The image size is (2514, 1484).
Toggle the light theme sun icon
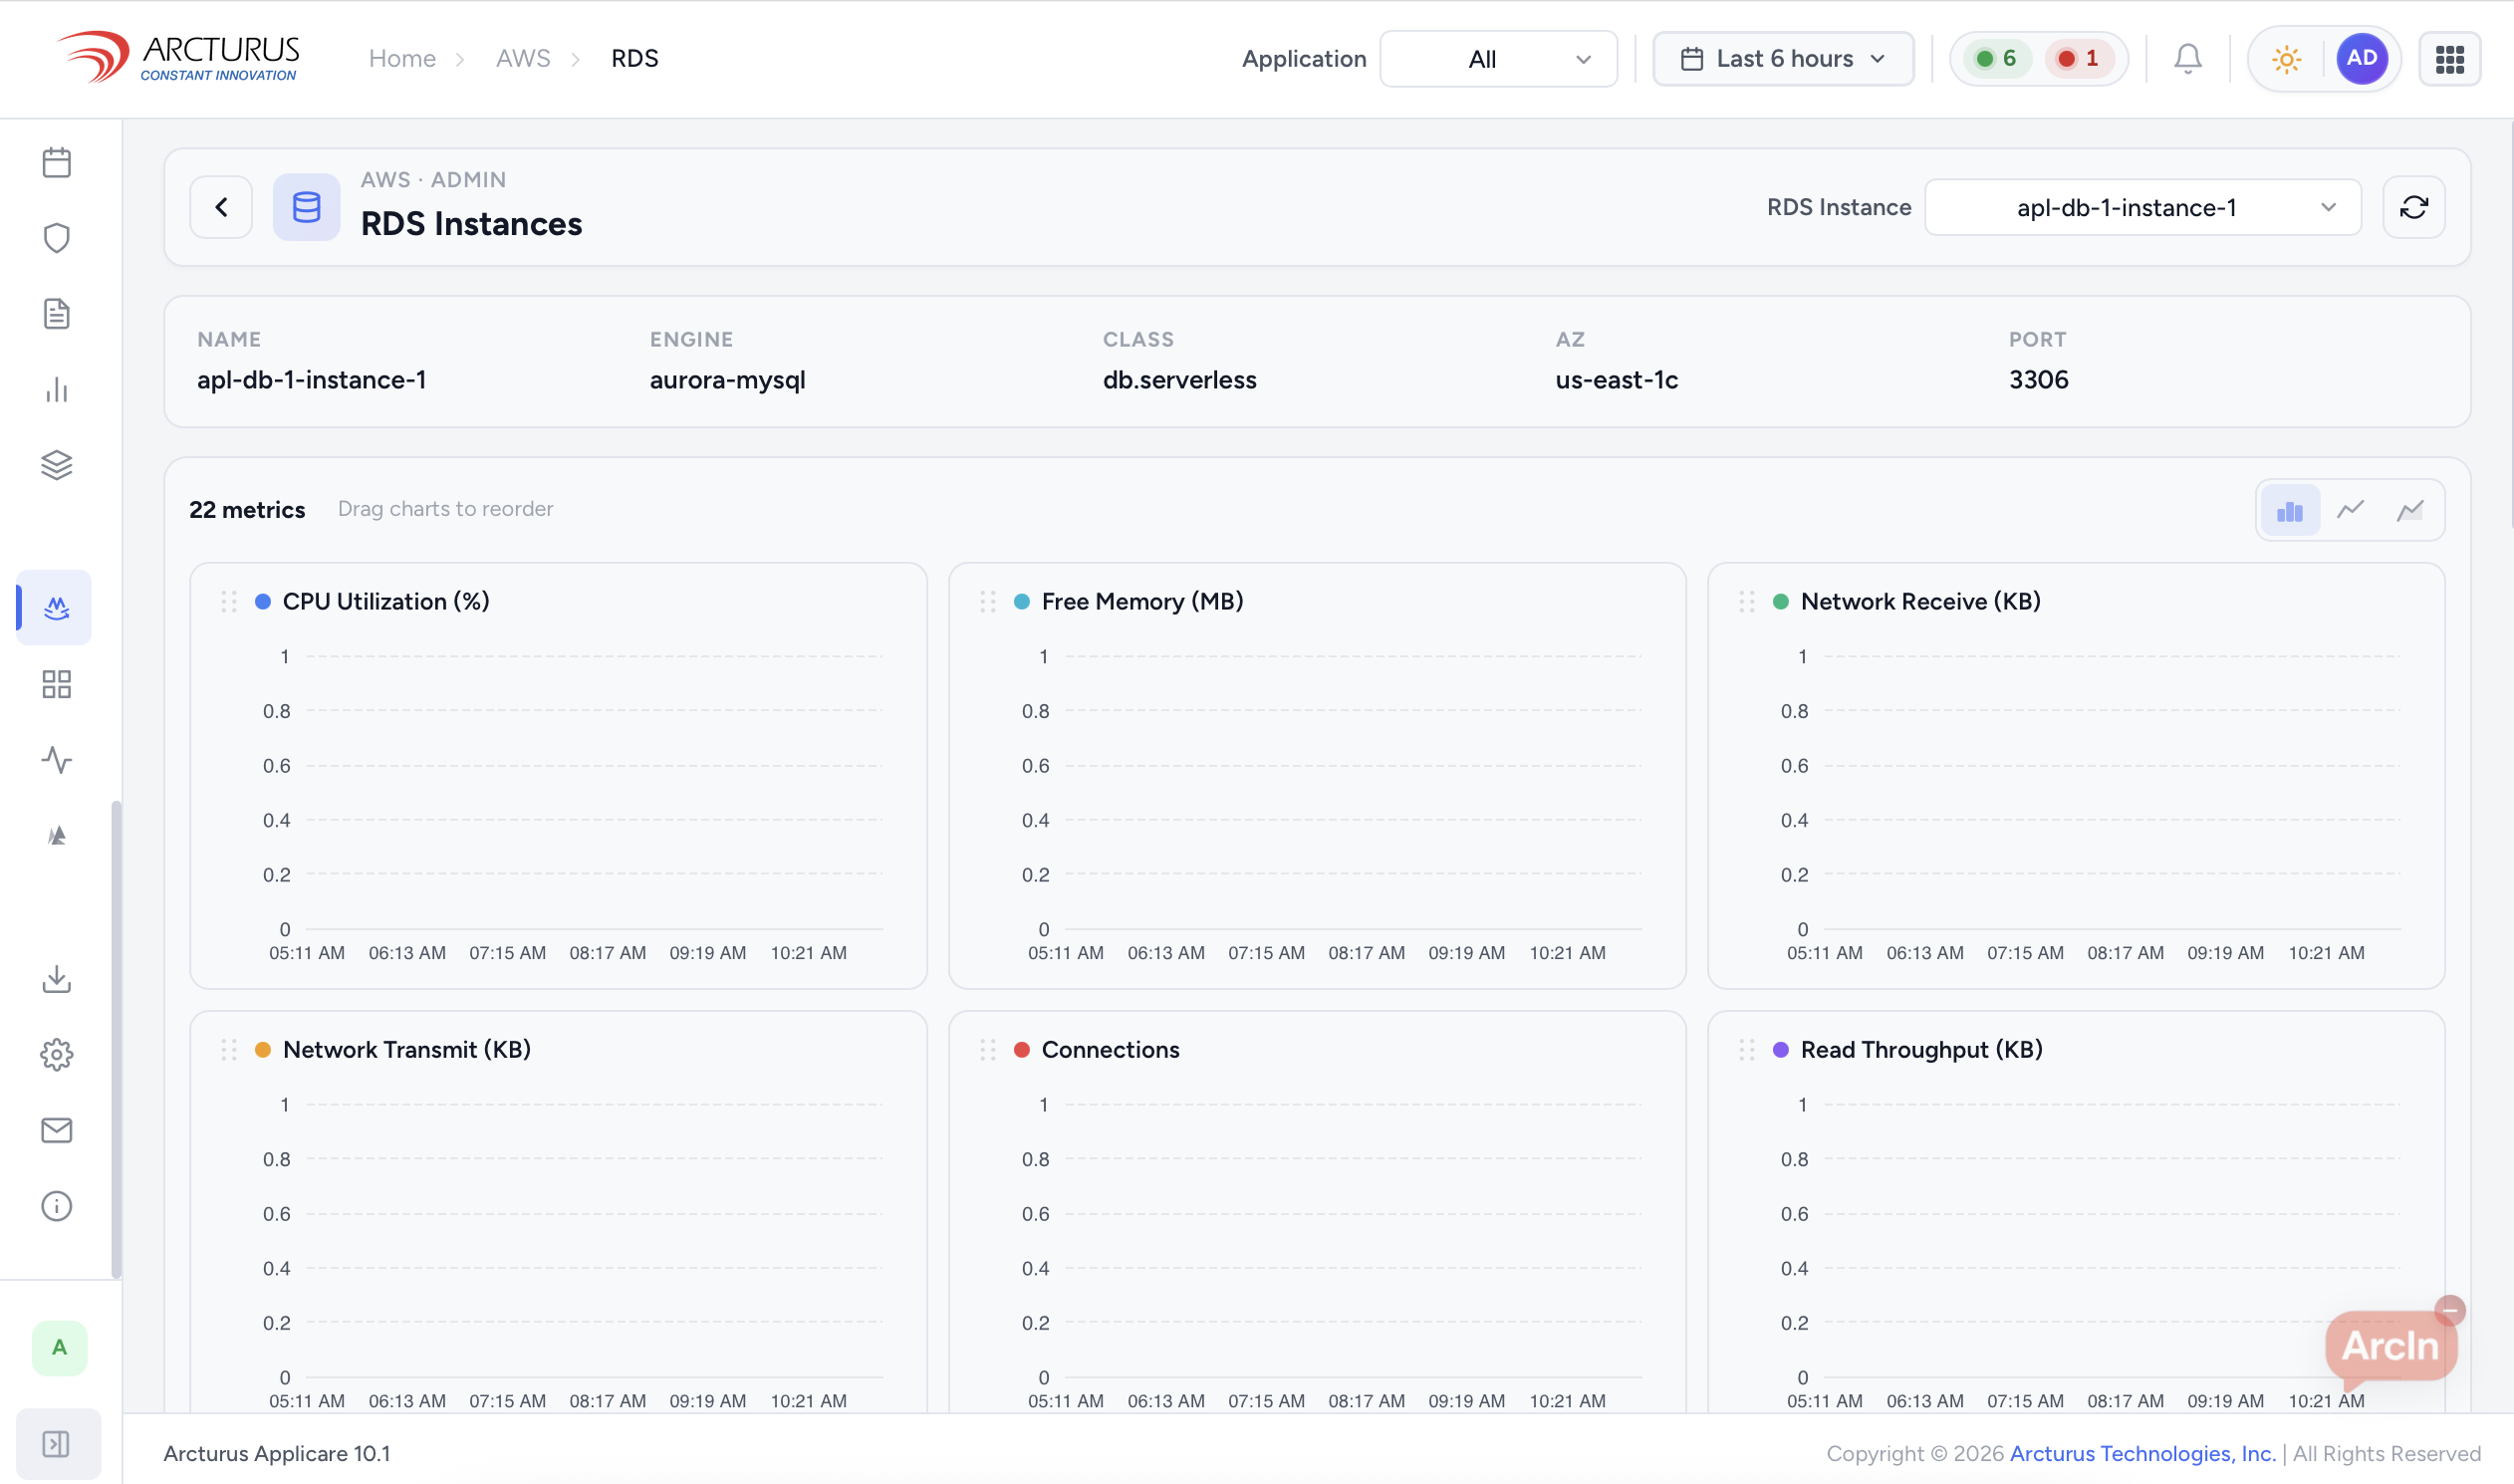[2286, 59]
